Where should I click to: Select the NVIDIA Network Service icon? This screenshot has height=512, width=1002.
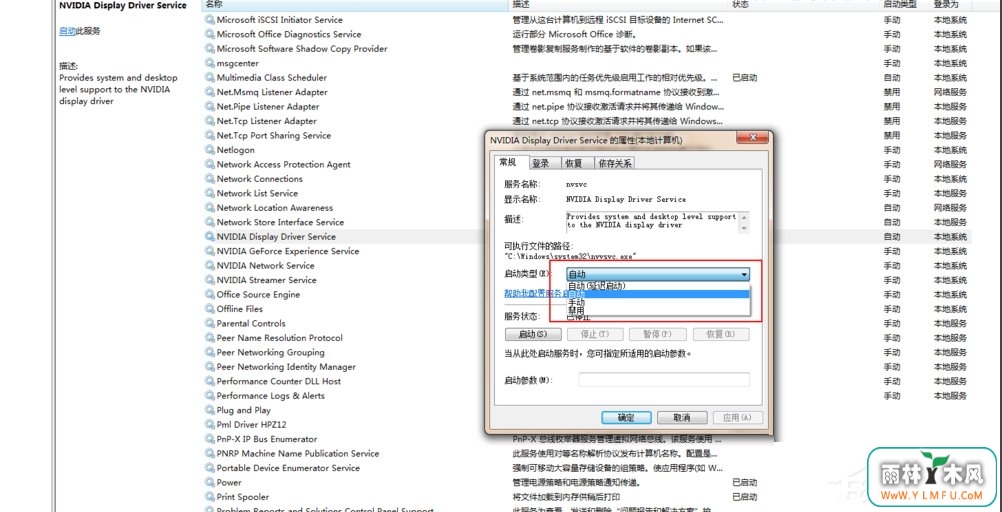coord(210,265)
